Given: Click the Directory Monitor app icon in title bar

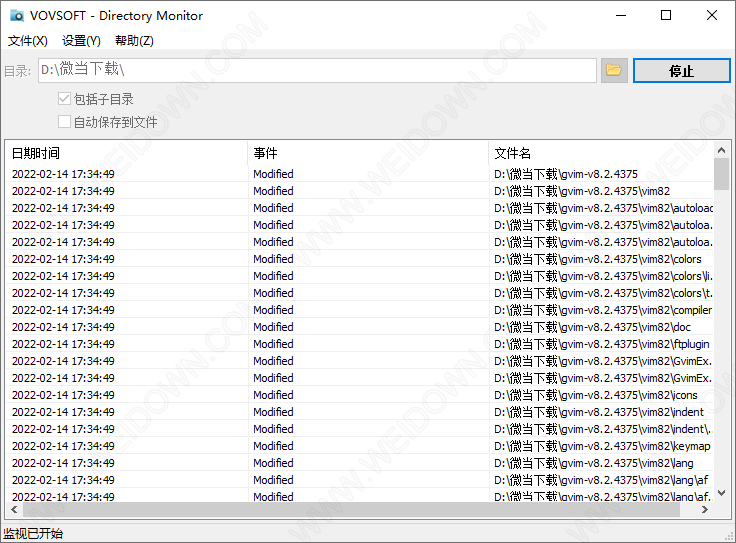Looking at the screenshot, I should (x=17, y=15).
